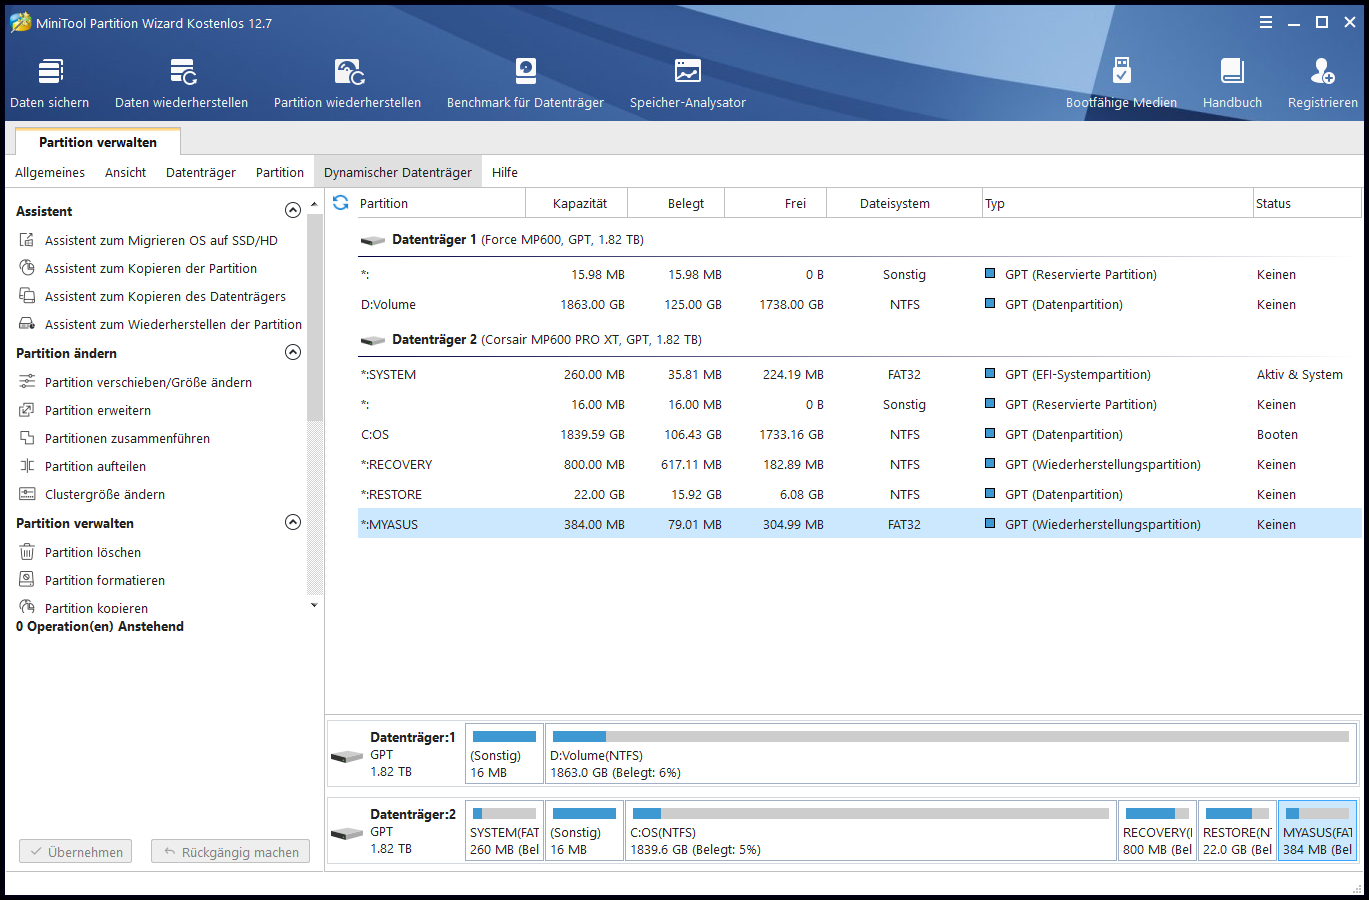1369x900 pixels.
Task: Refresh the partition list
Action: (x=340, y=202)
